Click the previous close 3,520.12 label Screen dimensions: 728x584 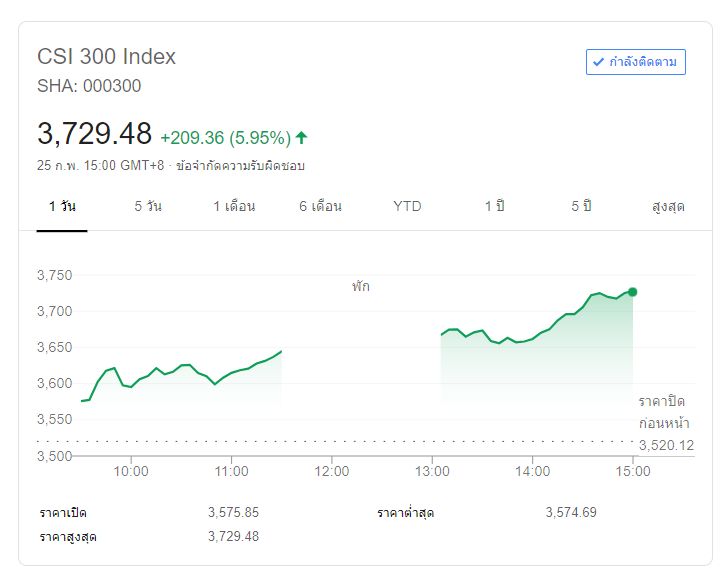665,445
